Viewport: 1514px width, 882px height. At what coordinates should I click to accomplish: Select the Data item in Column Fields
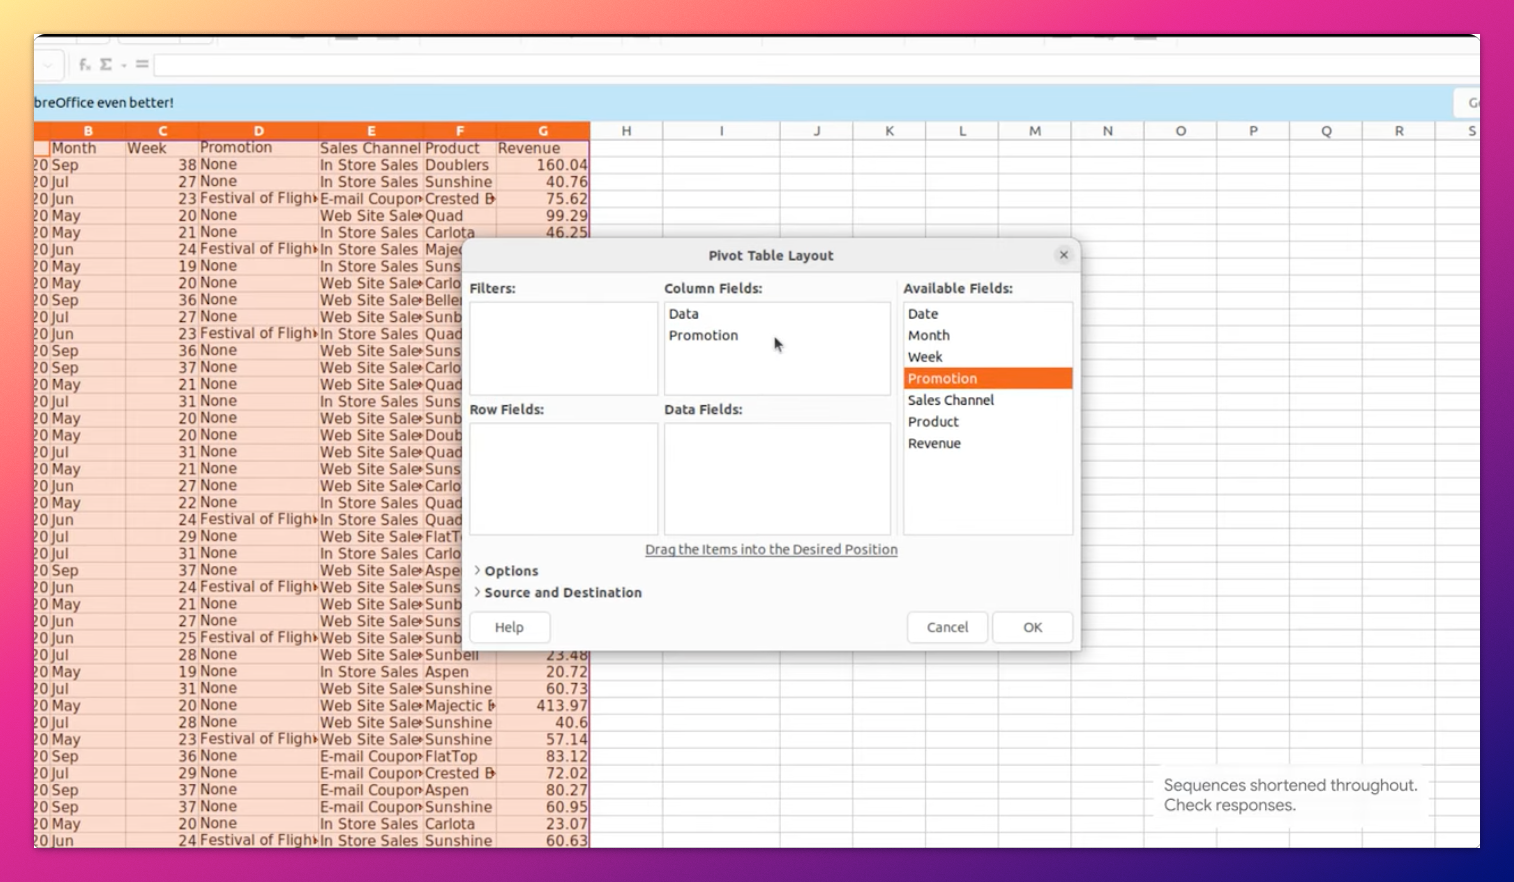pyautogui.click(x=684, y=314)
